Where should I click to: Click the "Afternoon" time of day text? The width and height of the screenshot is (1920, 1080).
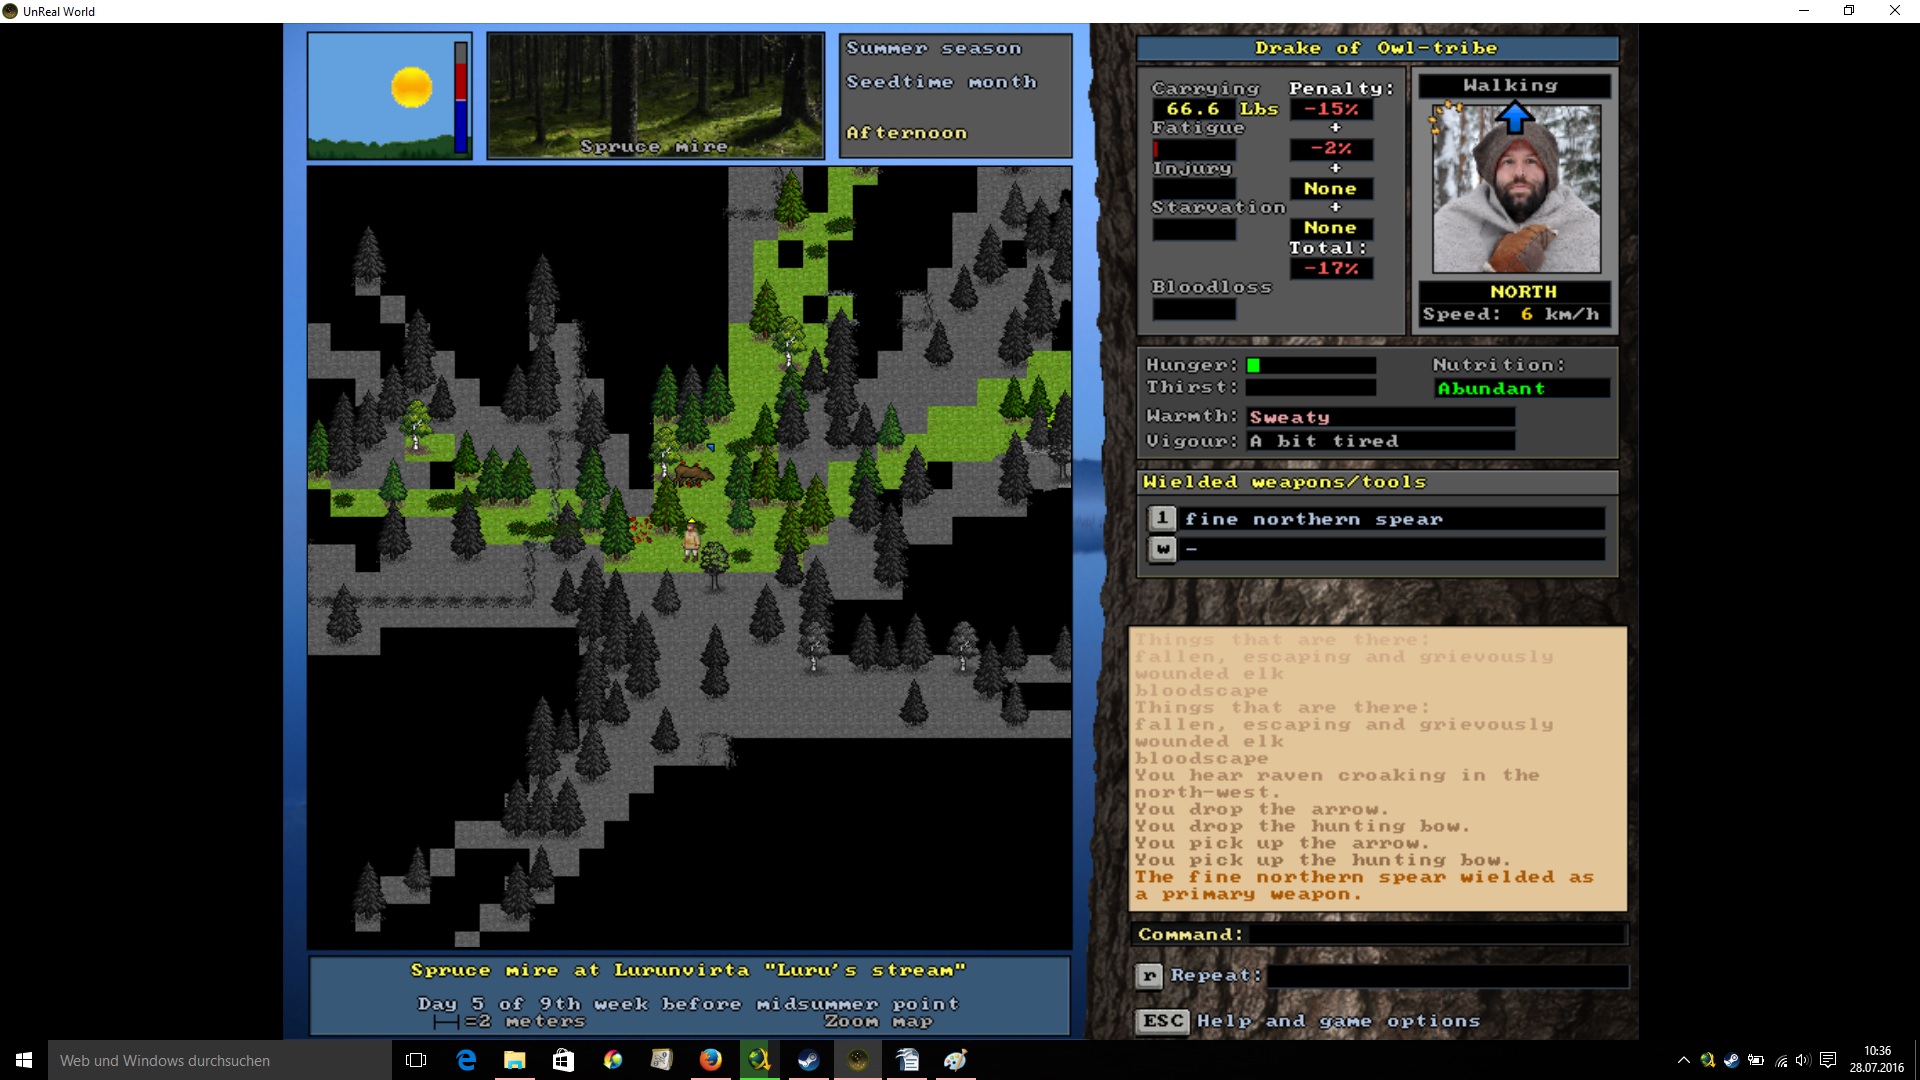click(906, 132)
